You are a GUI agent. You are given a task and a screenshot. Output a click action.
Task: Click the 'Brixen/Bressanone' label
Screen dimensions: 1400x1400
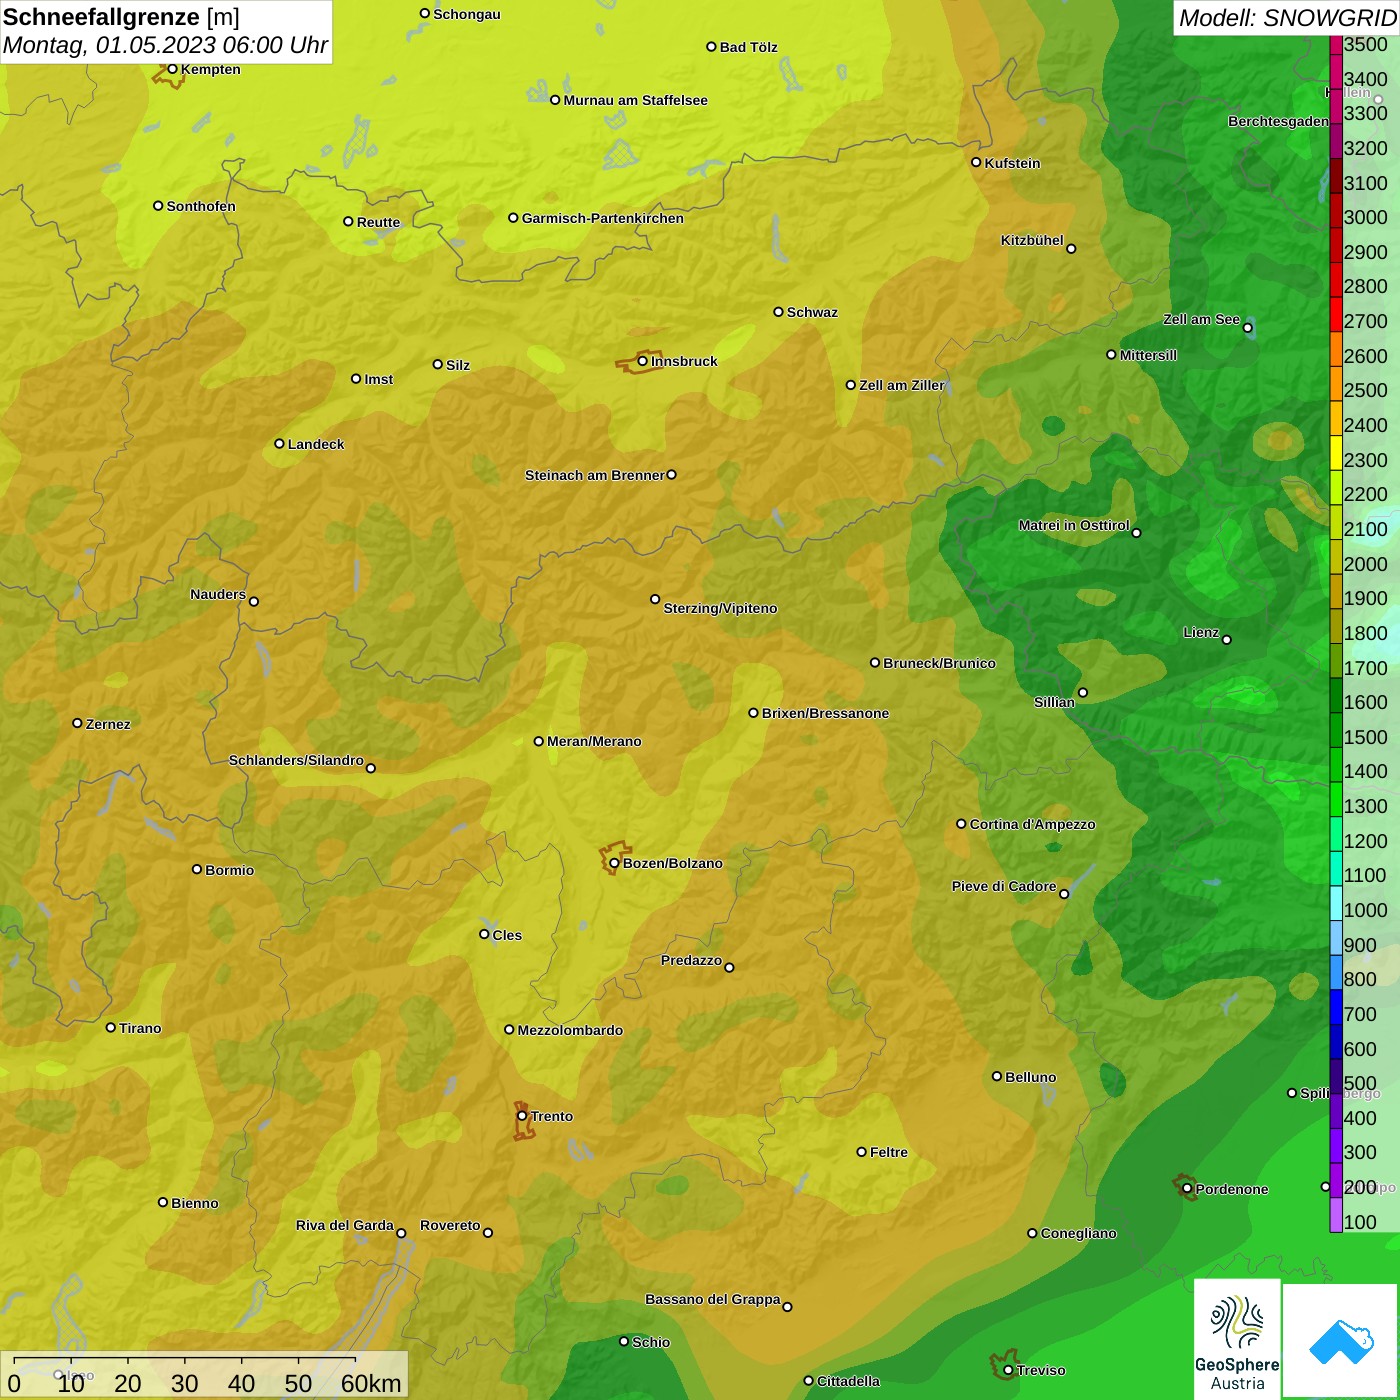coord(825,713)
